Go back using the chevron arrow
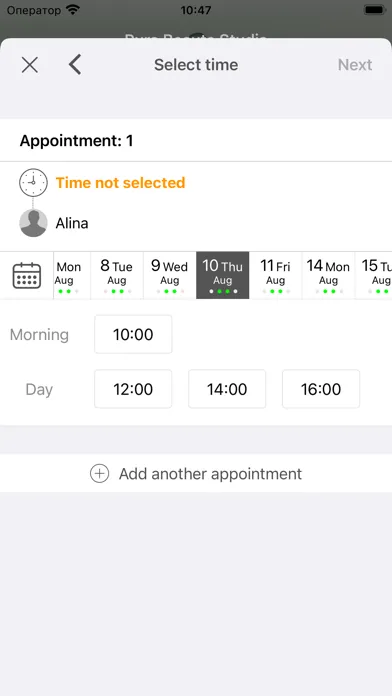Viewport: 392px width, 696px height. (75, 65)
